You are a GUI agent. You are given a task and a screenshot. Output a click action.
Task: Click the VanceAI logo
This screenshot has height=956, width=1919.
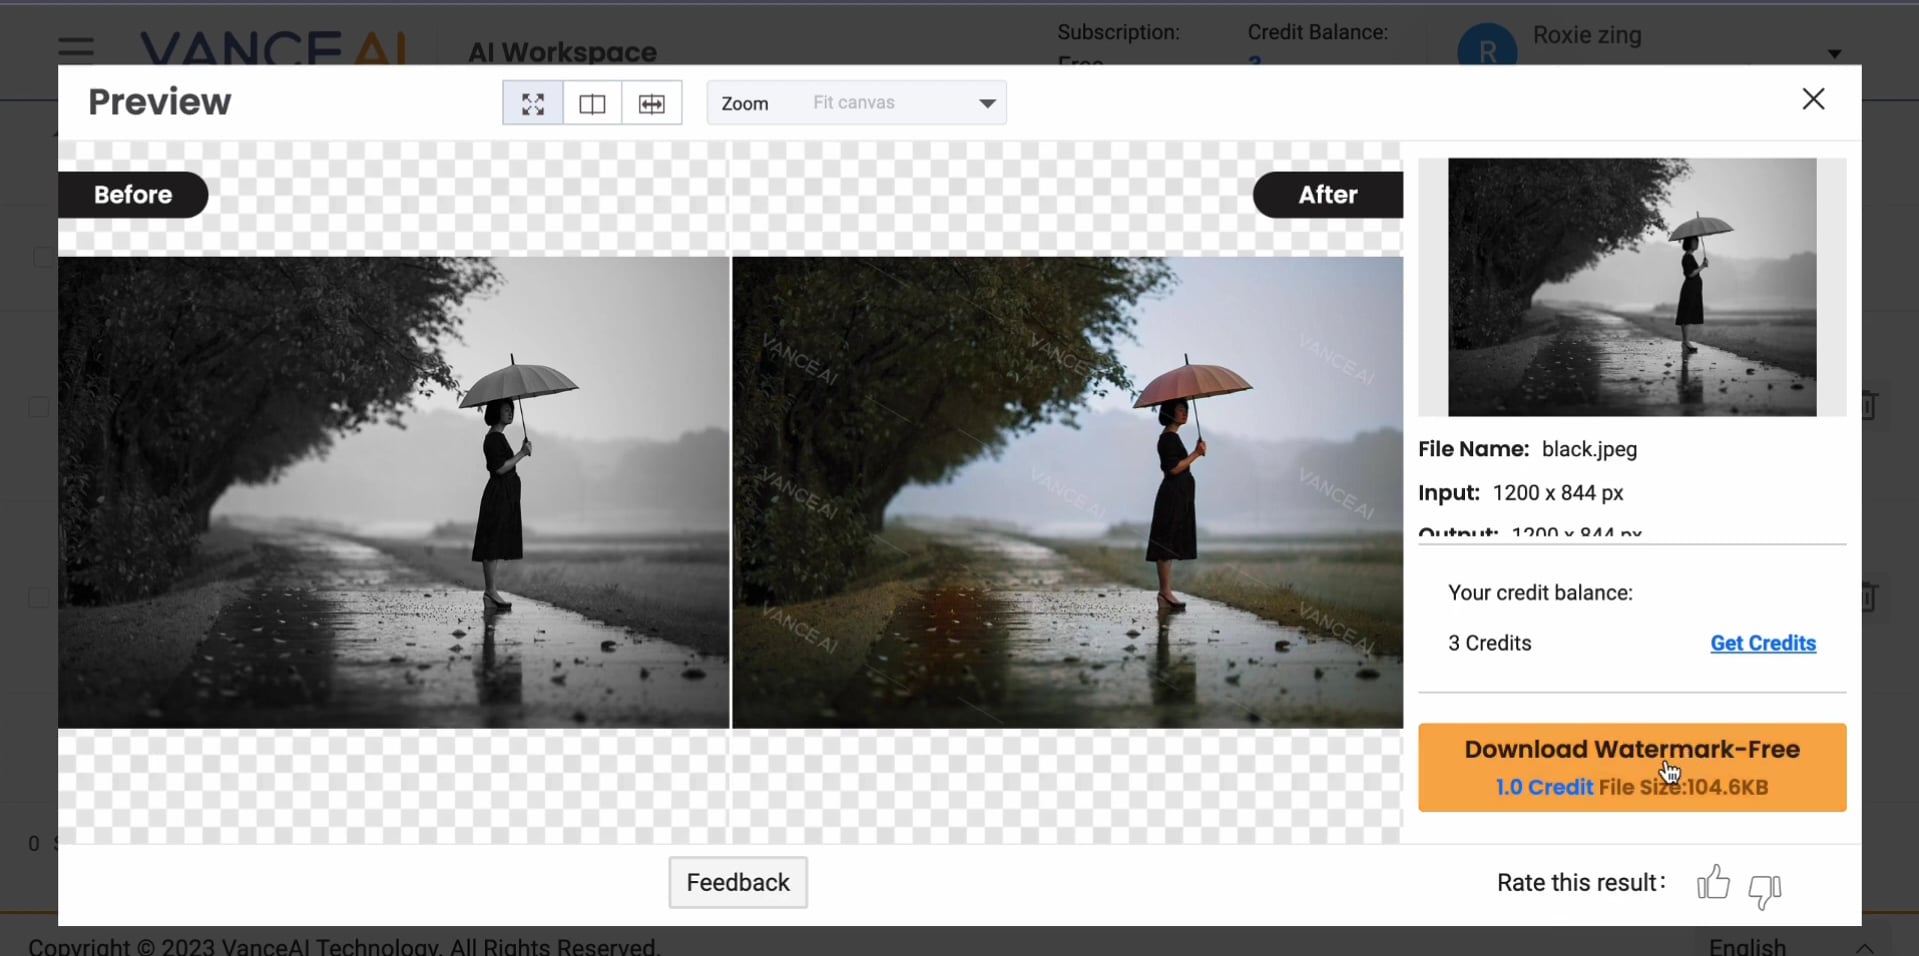coord(273,48)
